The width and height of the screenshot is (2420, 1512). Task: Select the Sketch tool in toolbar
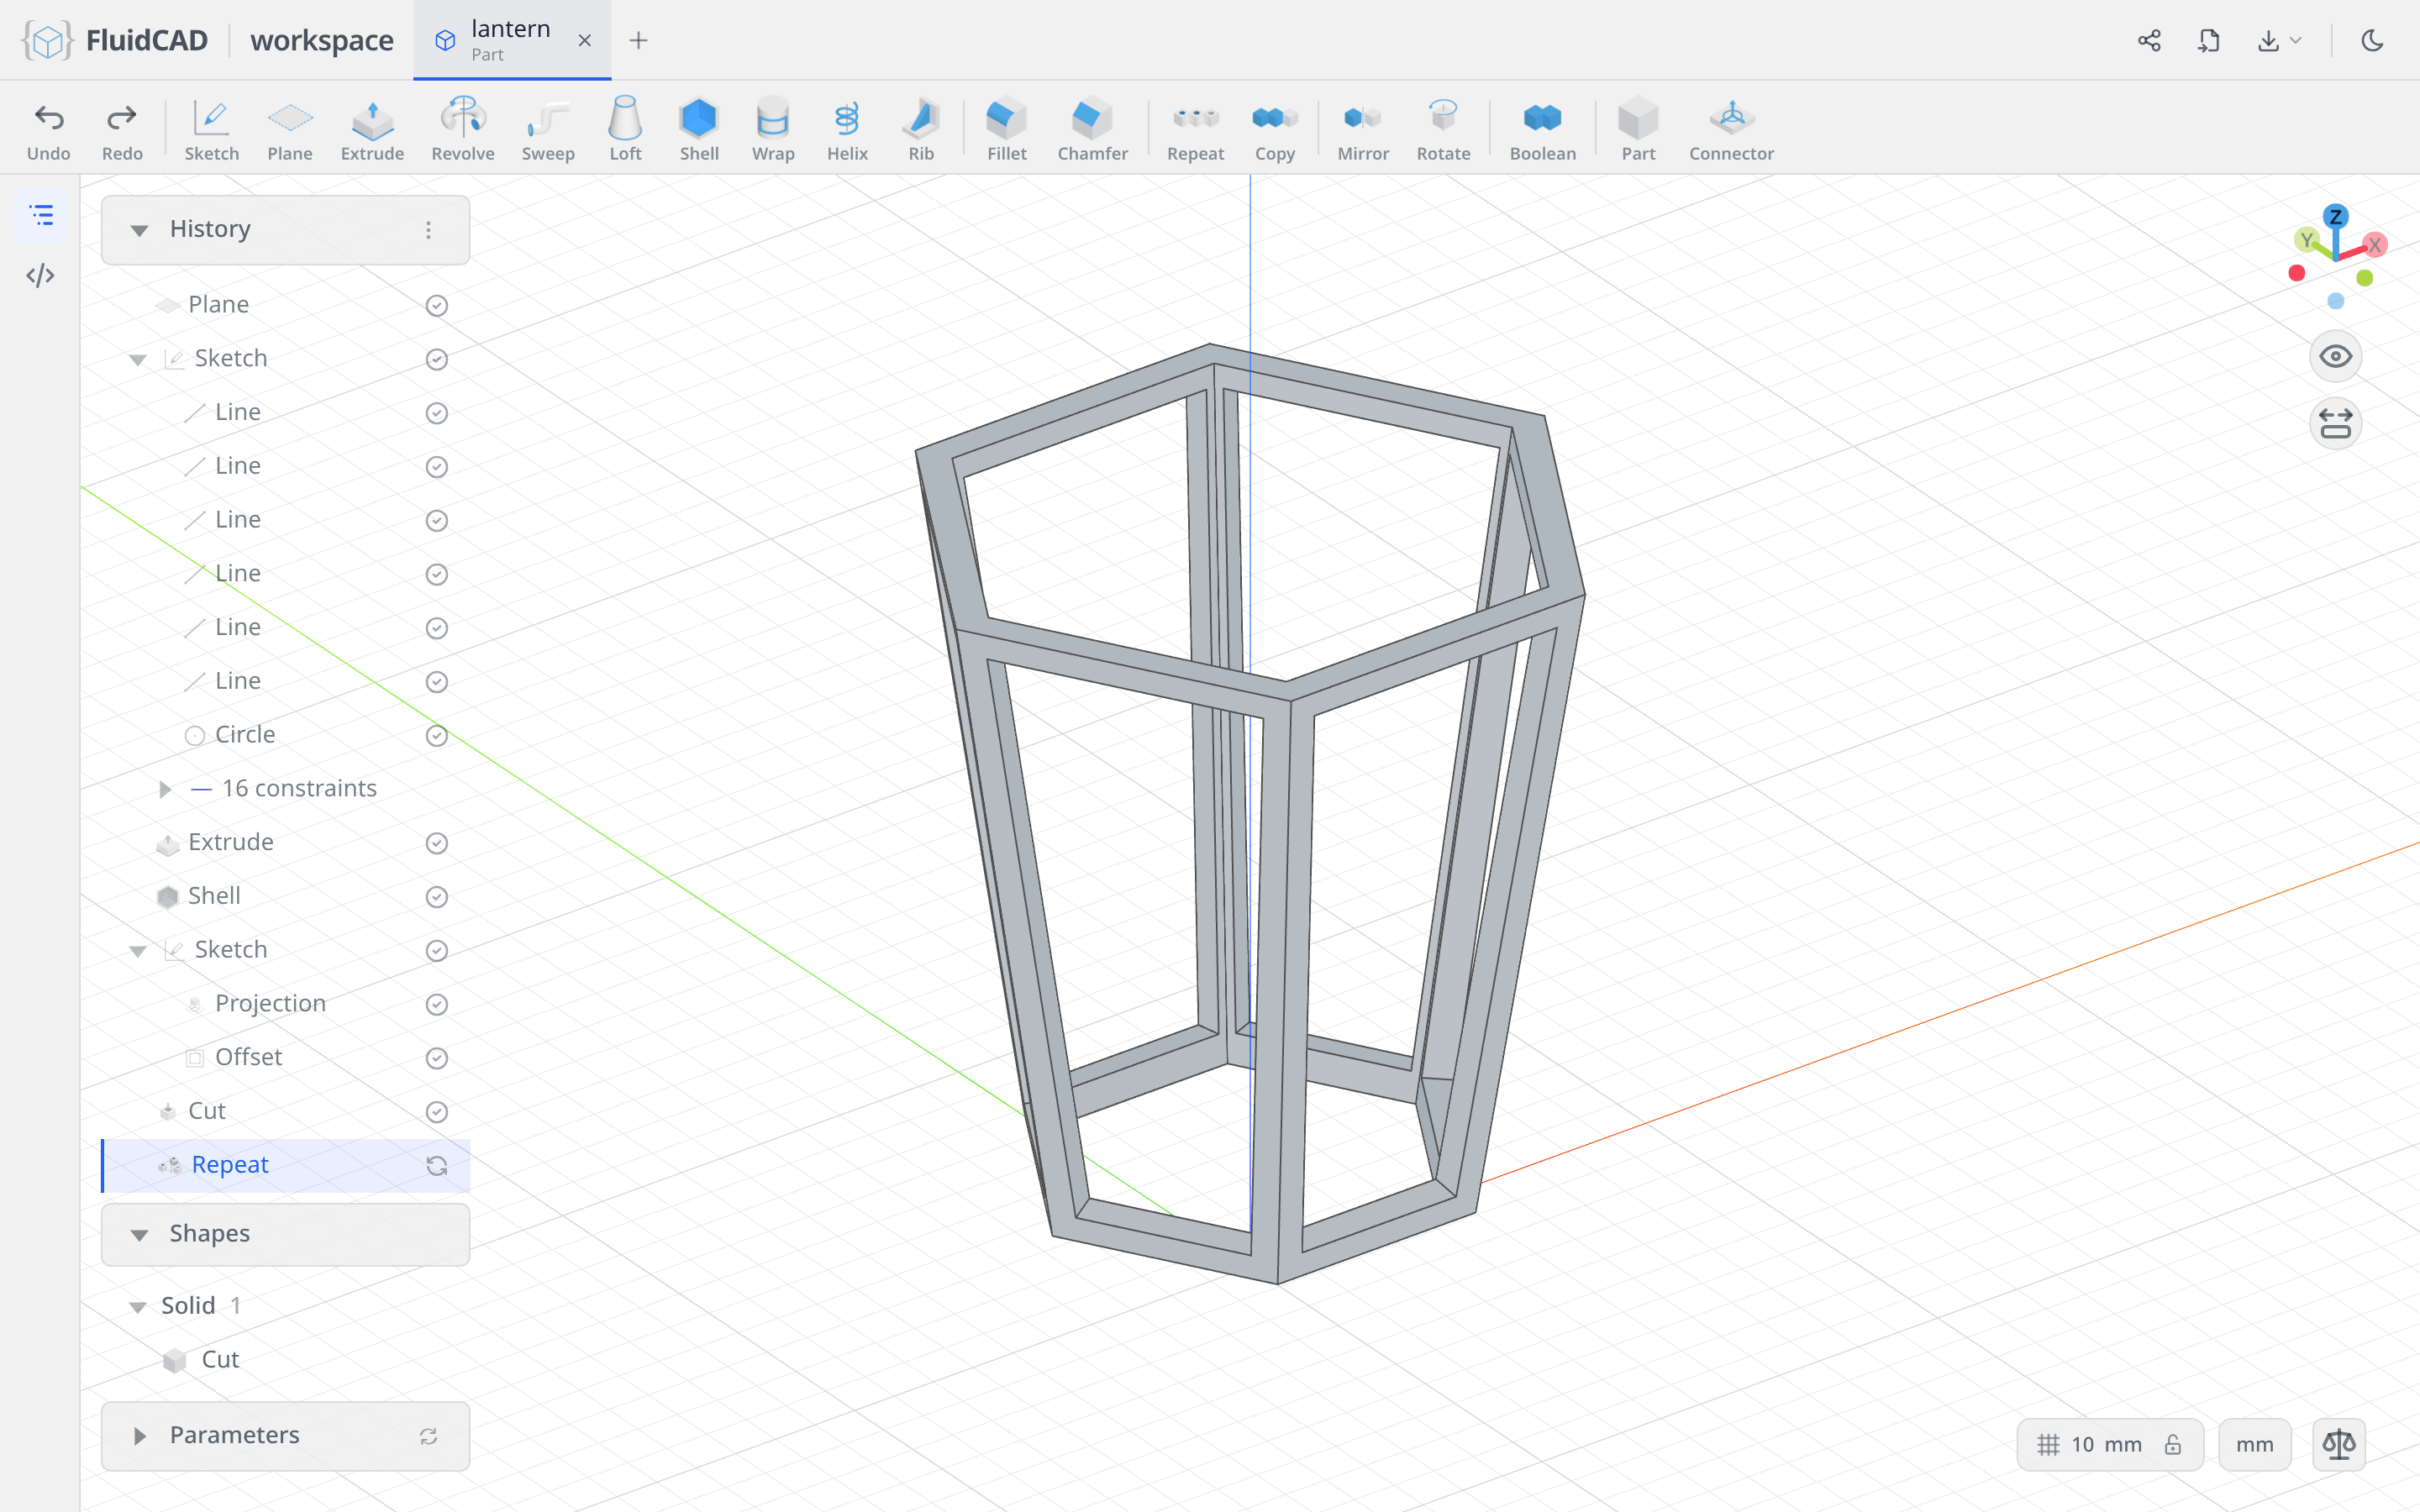[211, 130]
